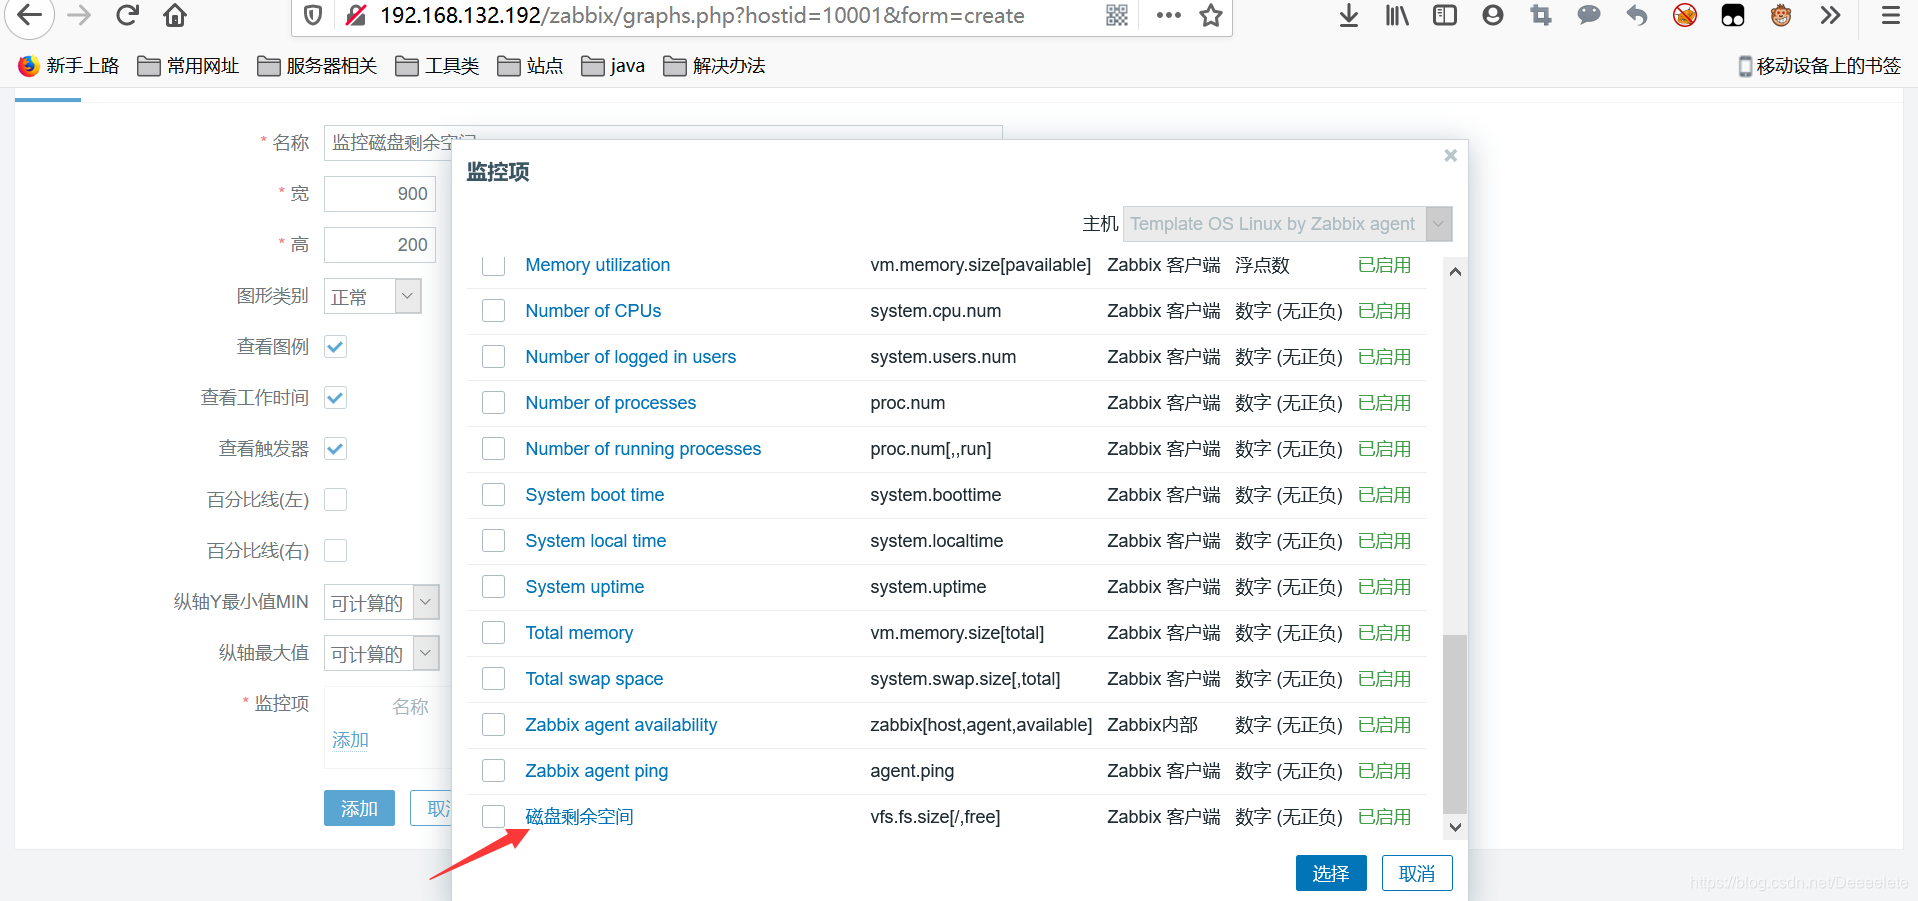Click the 添加 link under 监控项
Screen dimensions: 1918x901
tap(350, 740)
